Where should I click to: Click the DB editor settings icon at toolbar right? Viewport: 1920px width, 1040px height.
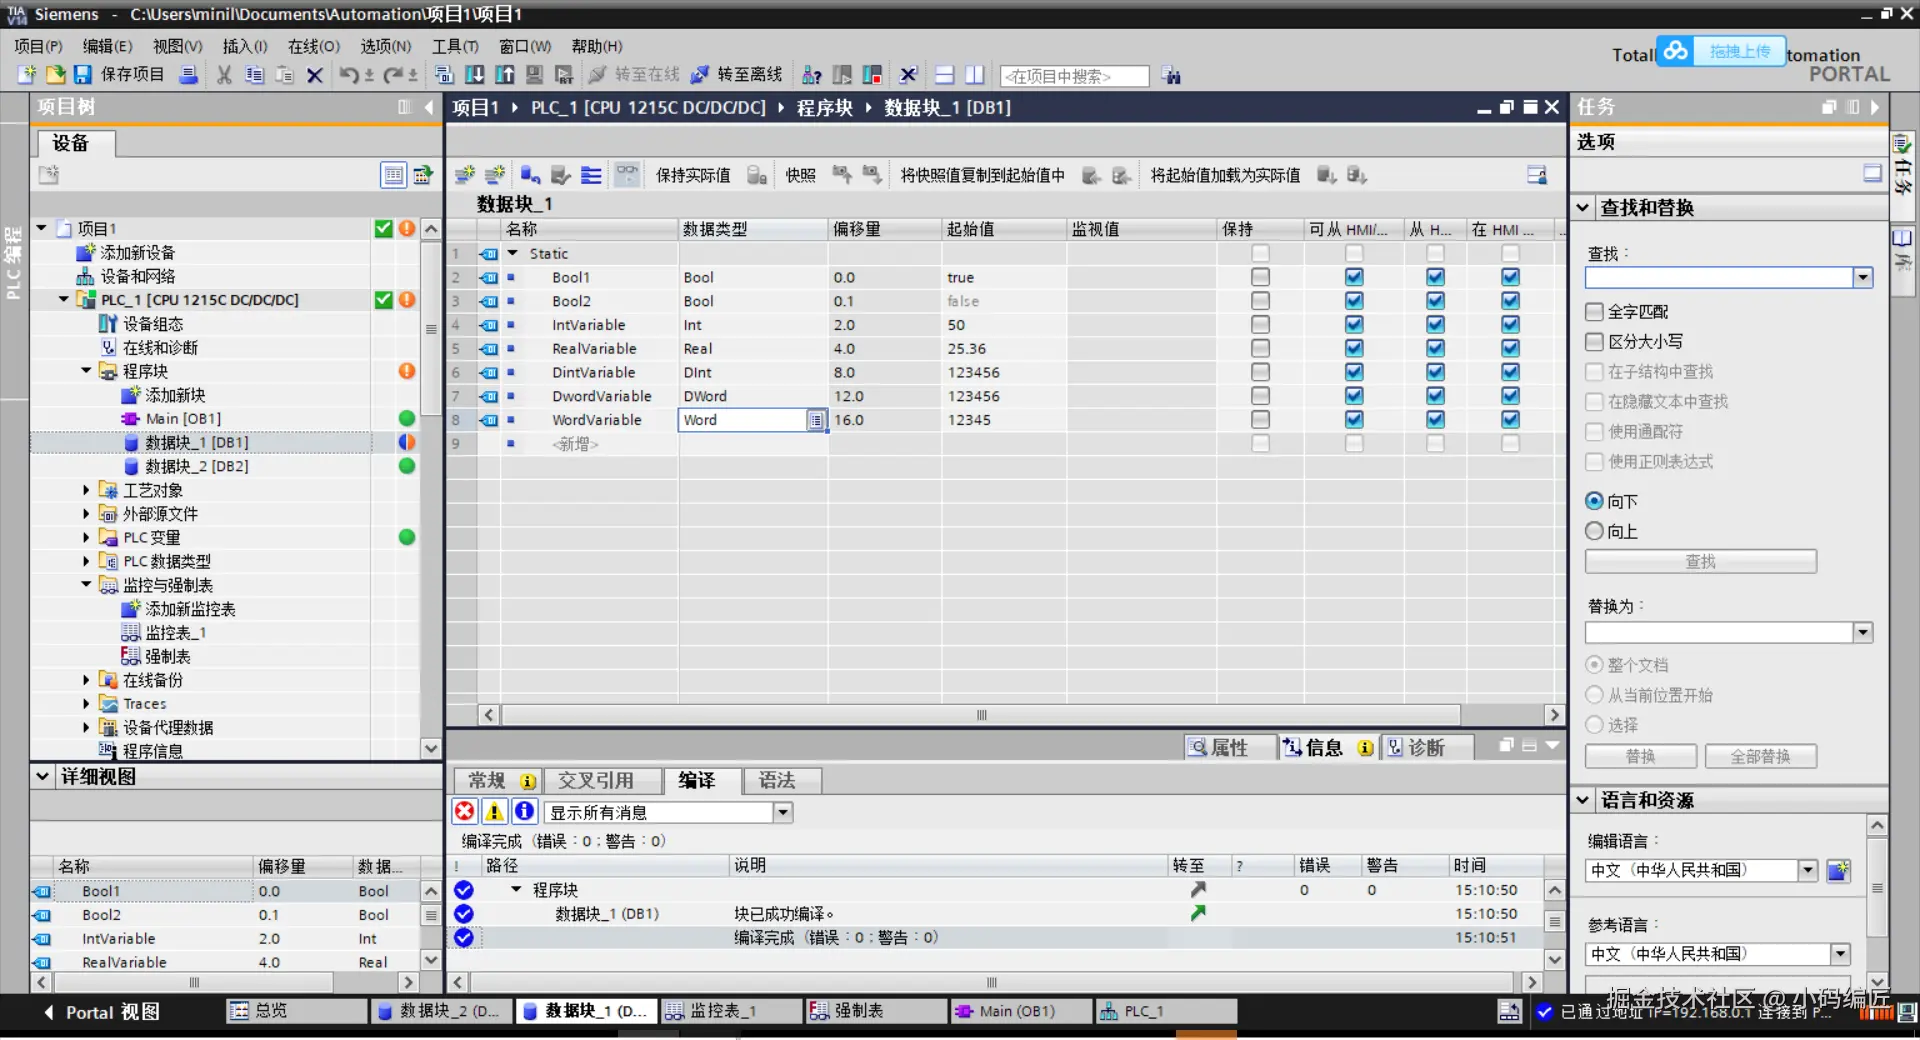1537,175
